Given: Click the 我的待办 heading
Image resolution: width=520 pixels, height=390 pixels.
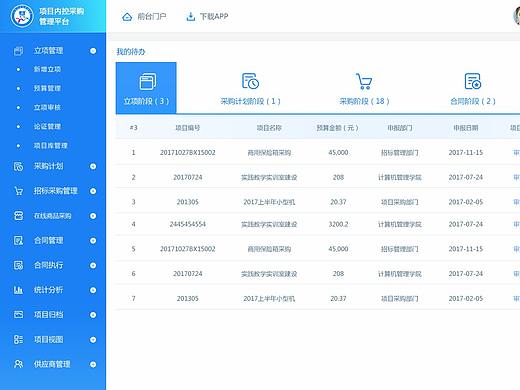Looking at the screenshot, I should click(131, 52).
